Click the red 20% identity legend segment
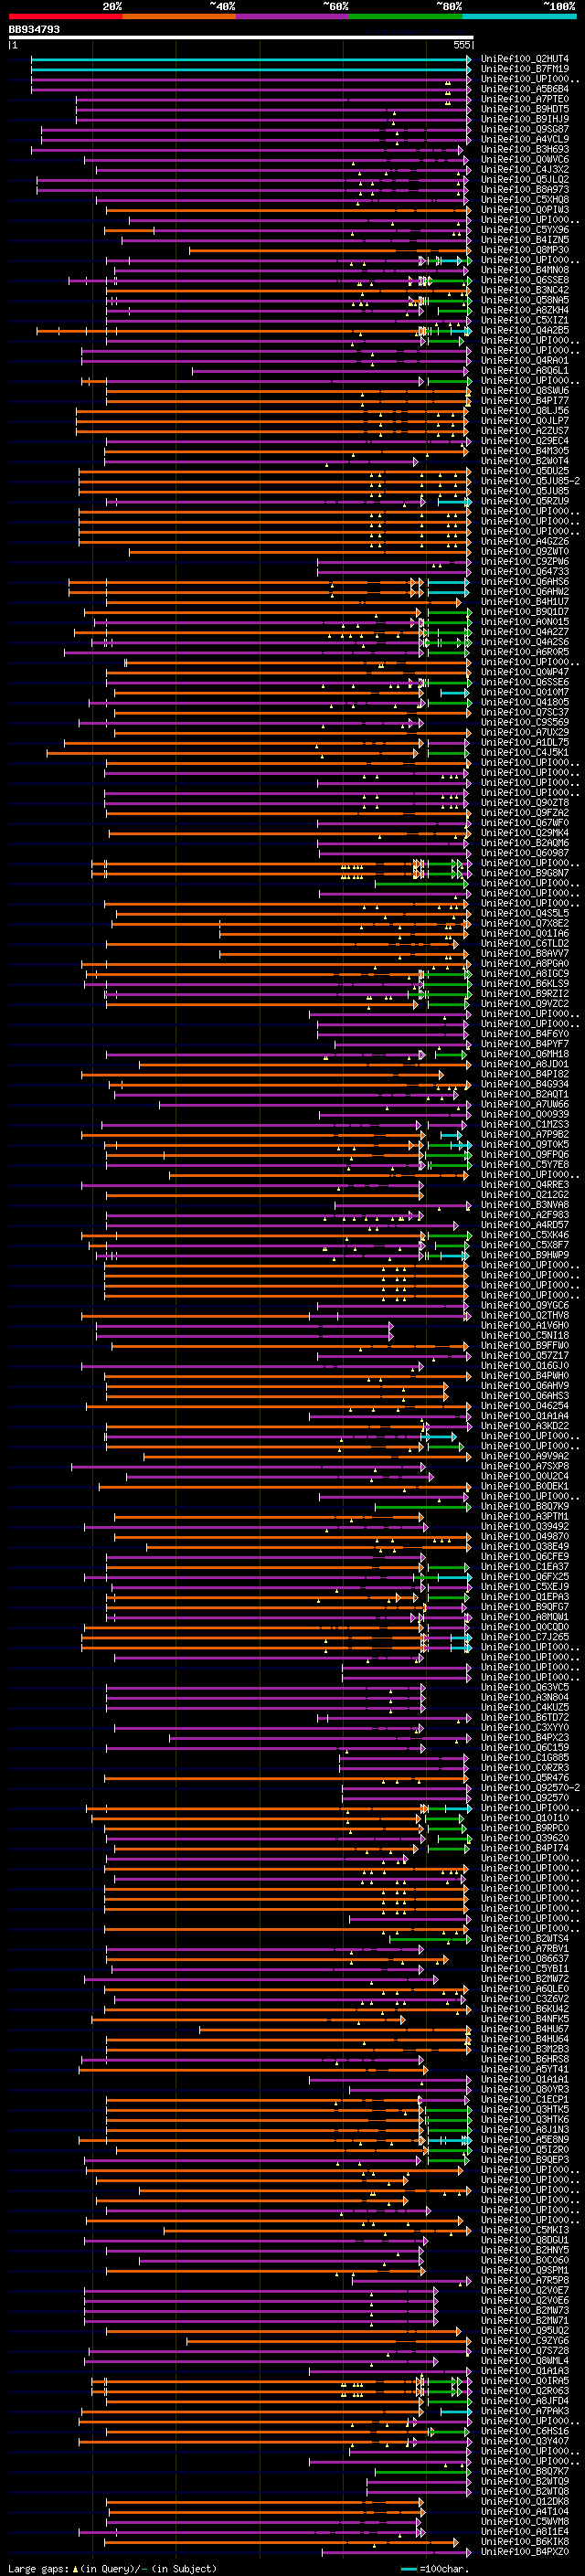Image resolution: width=585 pixels, height=2576 pixels. 65,16
